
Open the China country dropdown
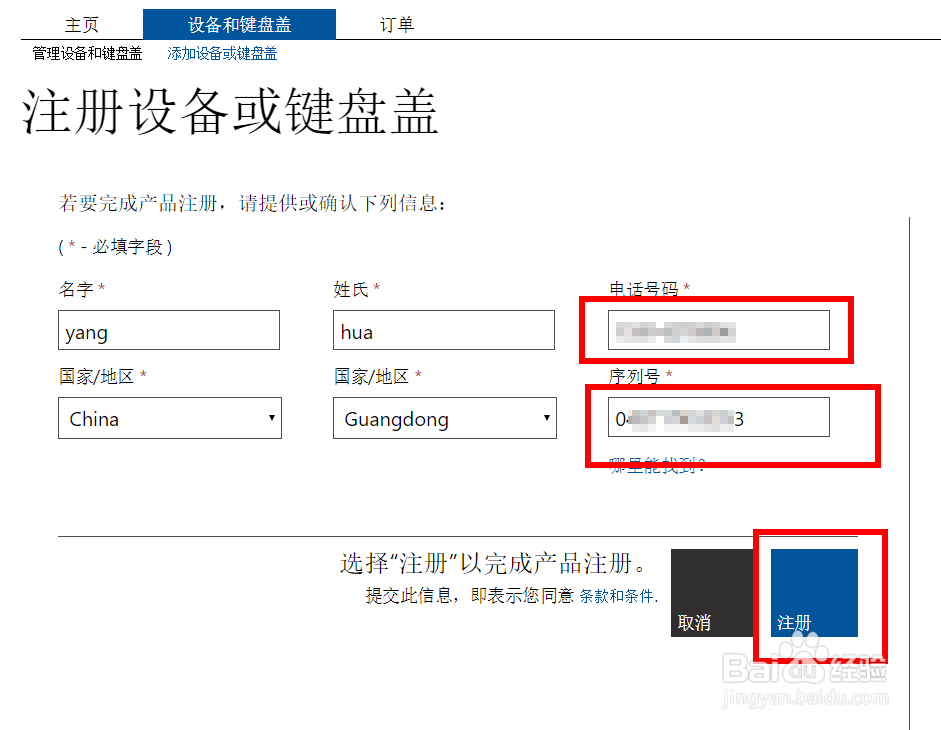pyautogui.click(x=170, y=418)
